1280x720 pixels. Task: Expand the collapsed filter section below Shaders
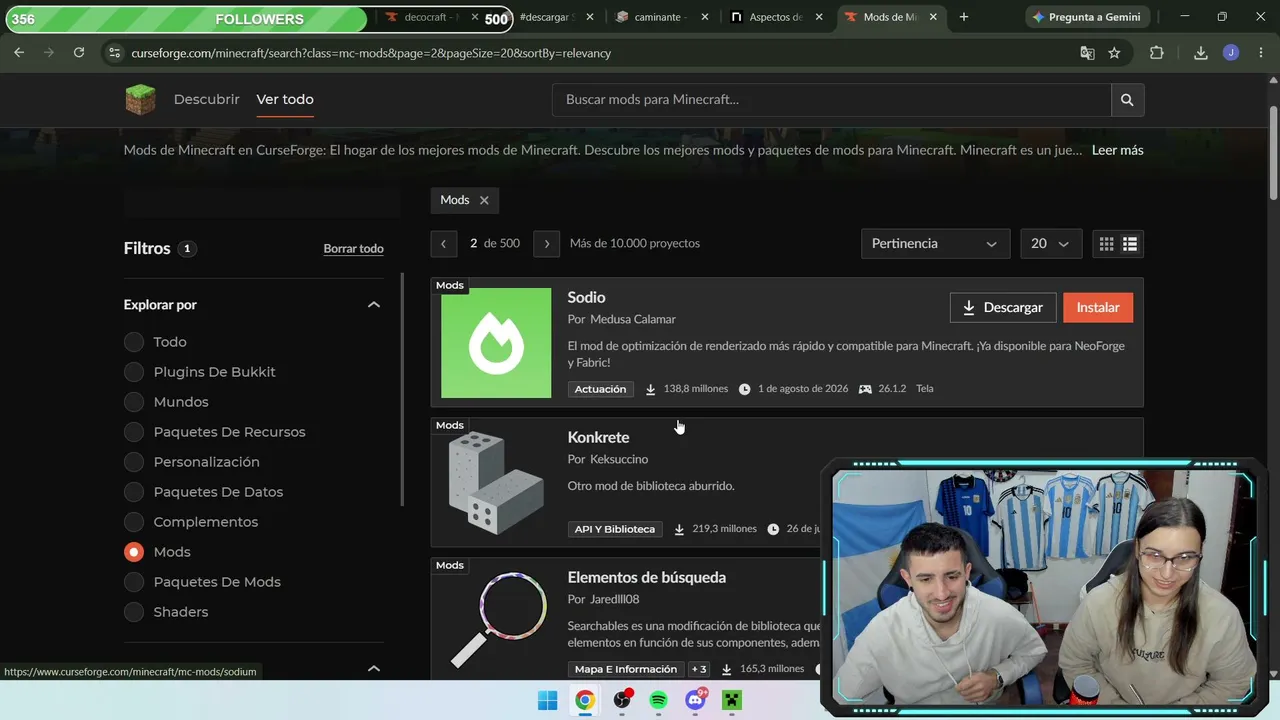pyautogui.click(x=374, y=668)
